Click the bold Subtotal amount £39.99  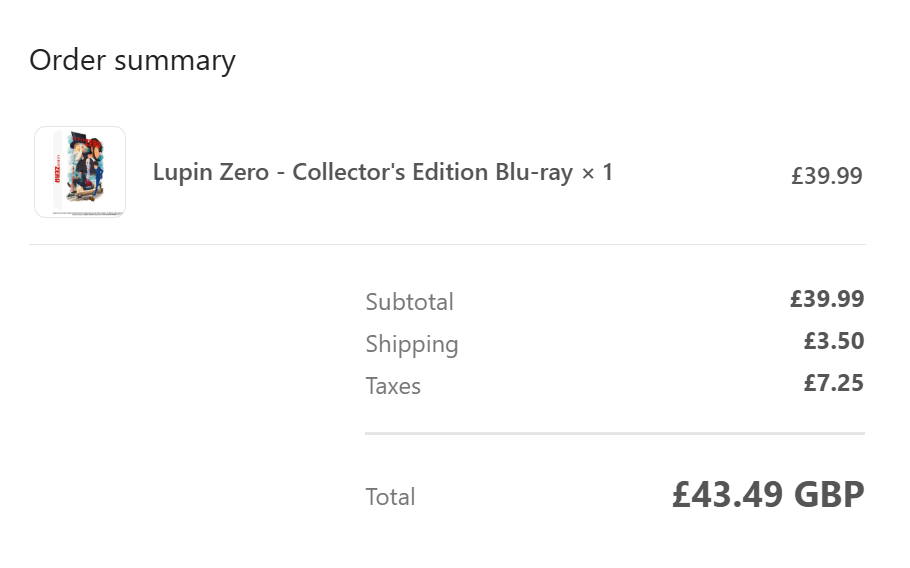click(826, 299)
